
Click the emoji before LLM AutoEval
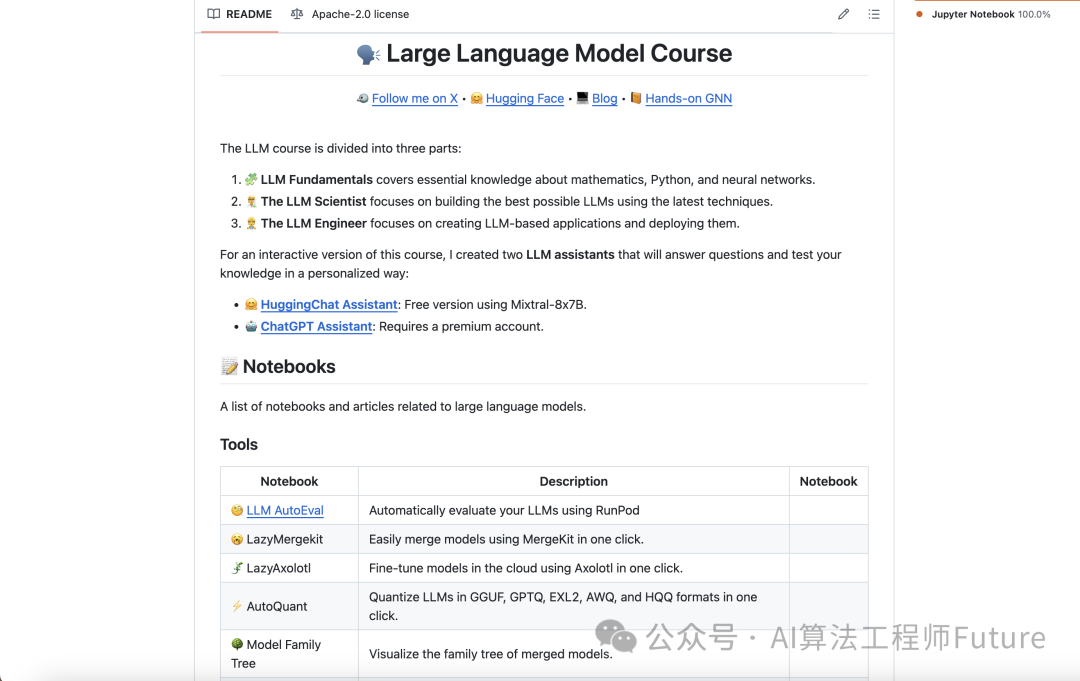(237, 510)
